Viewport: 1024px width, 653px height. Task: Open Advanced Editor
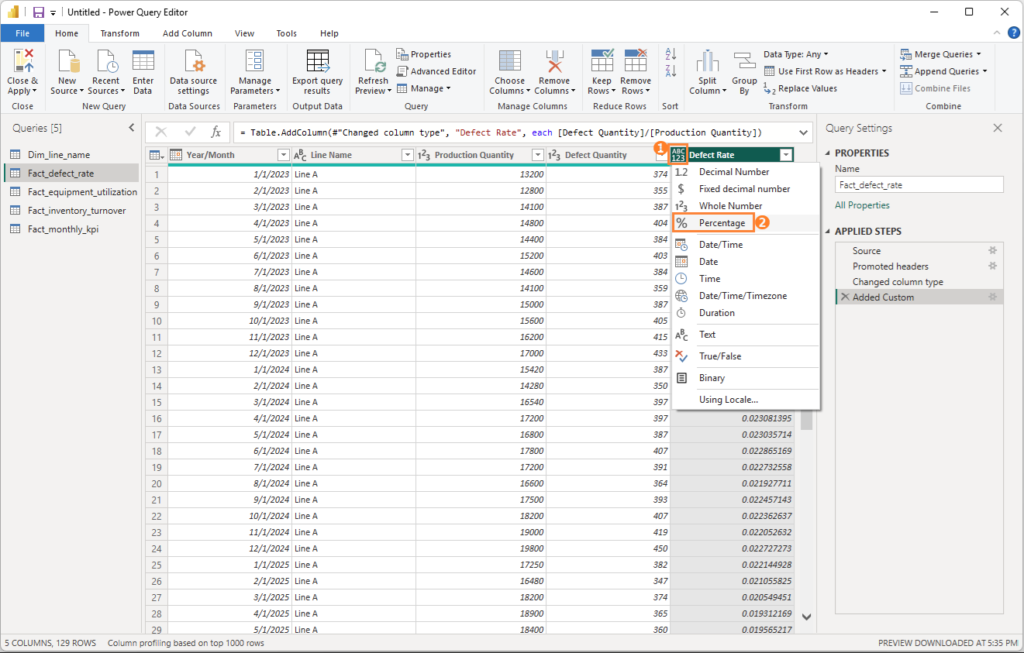click(437, 71)
